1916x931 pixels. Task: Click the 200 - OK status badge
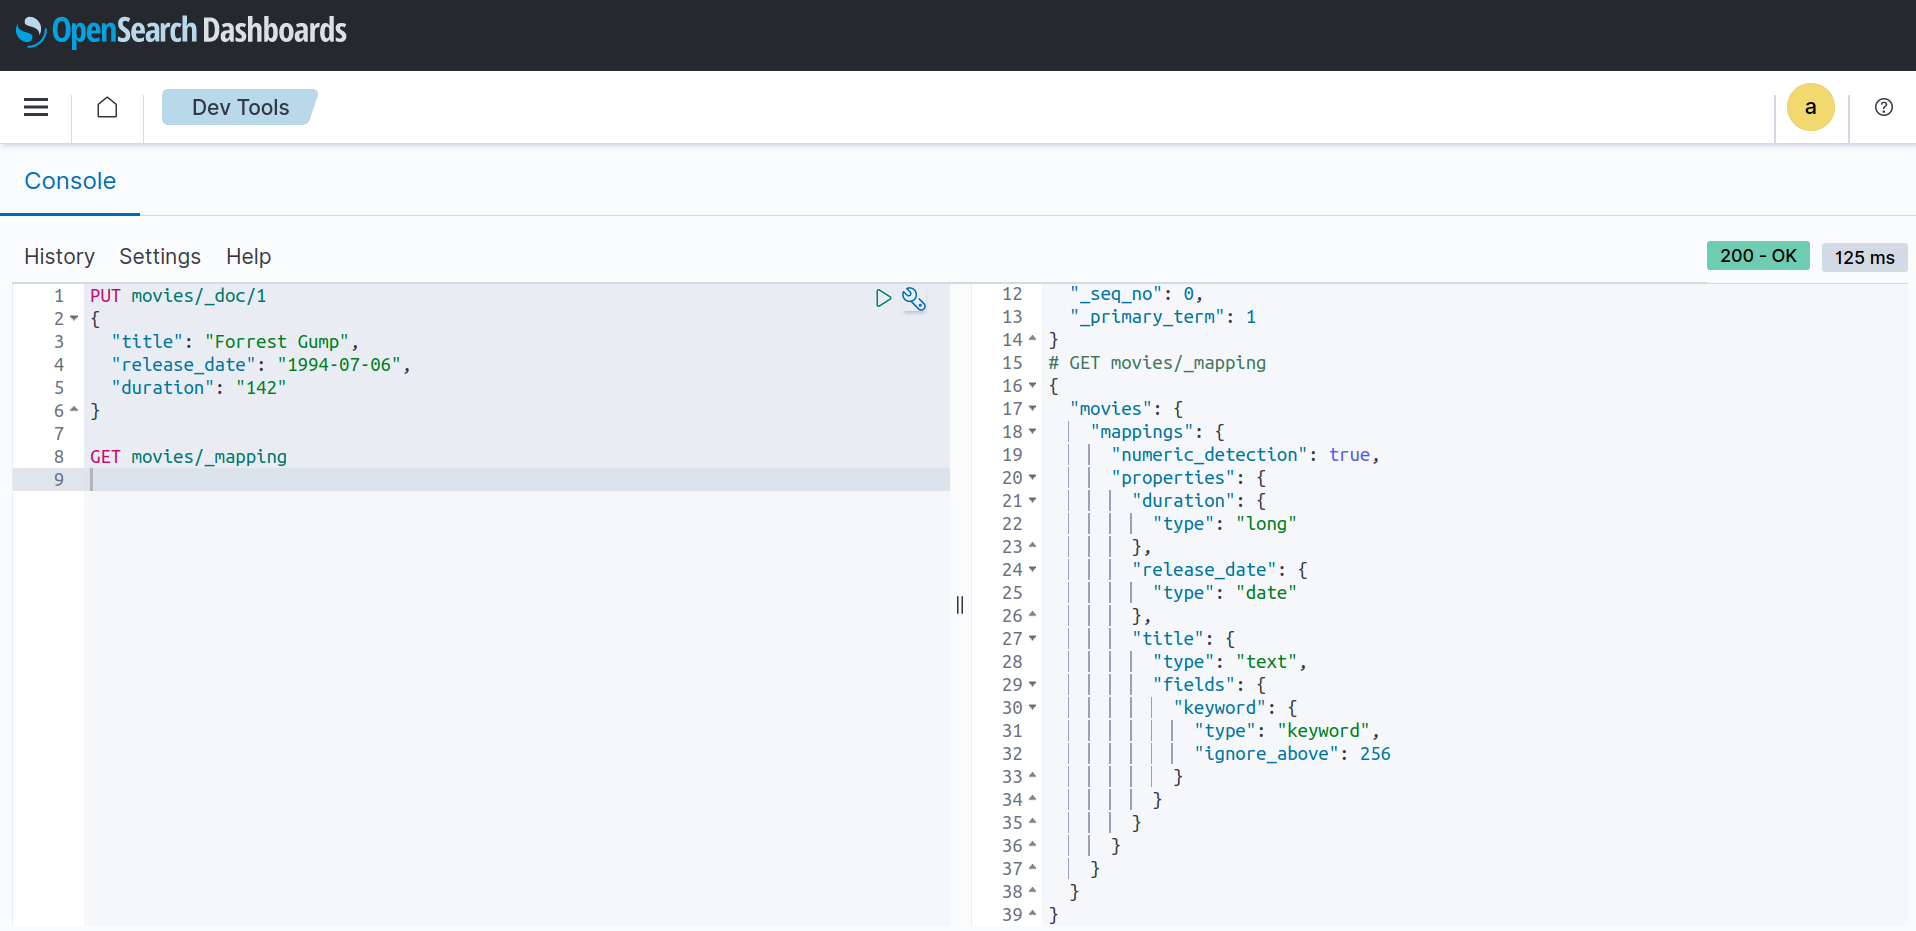(x=1758, y=256)
